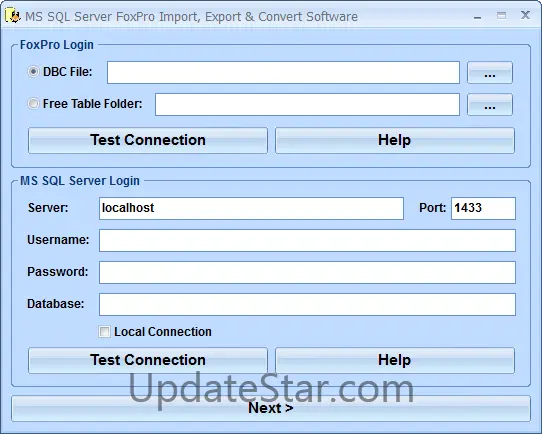Close the application window
Screen dimensions: 542x434
click(x=525, y=15)
